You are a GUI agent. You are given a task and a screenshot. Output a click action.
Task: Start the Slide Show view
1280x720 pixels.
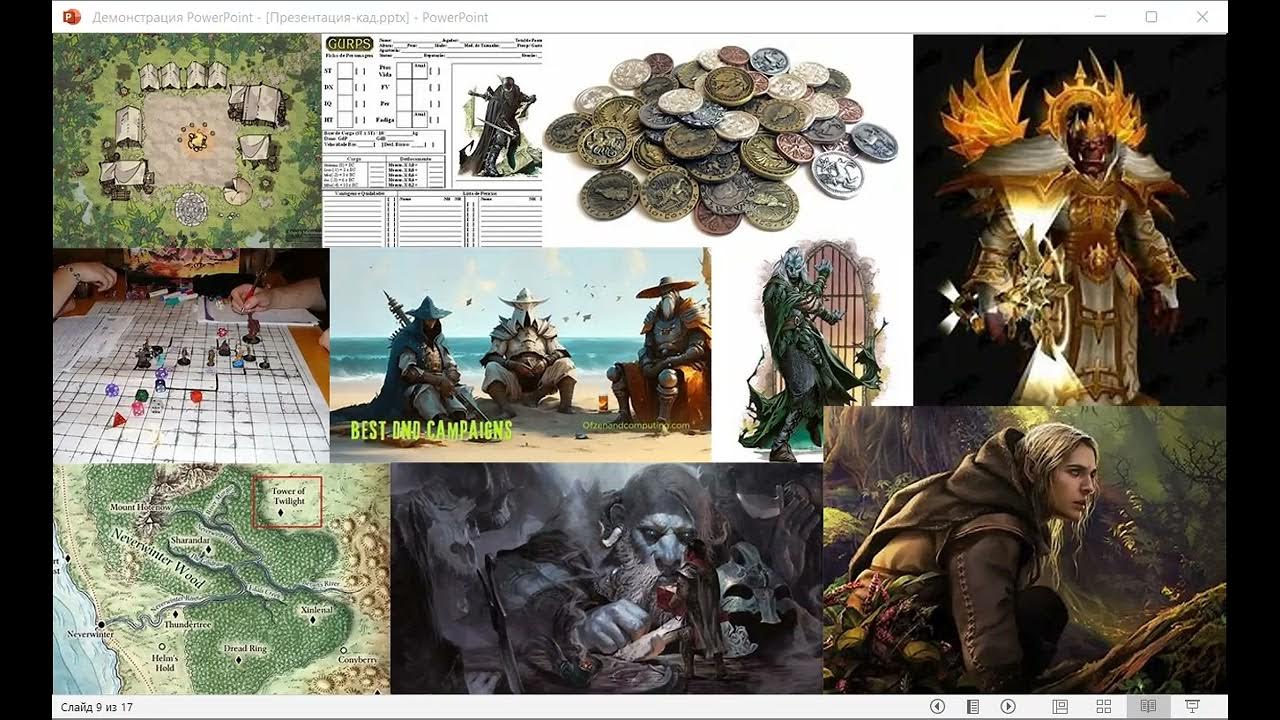(x=1192, y=706)
